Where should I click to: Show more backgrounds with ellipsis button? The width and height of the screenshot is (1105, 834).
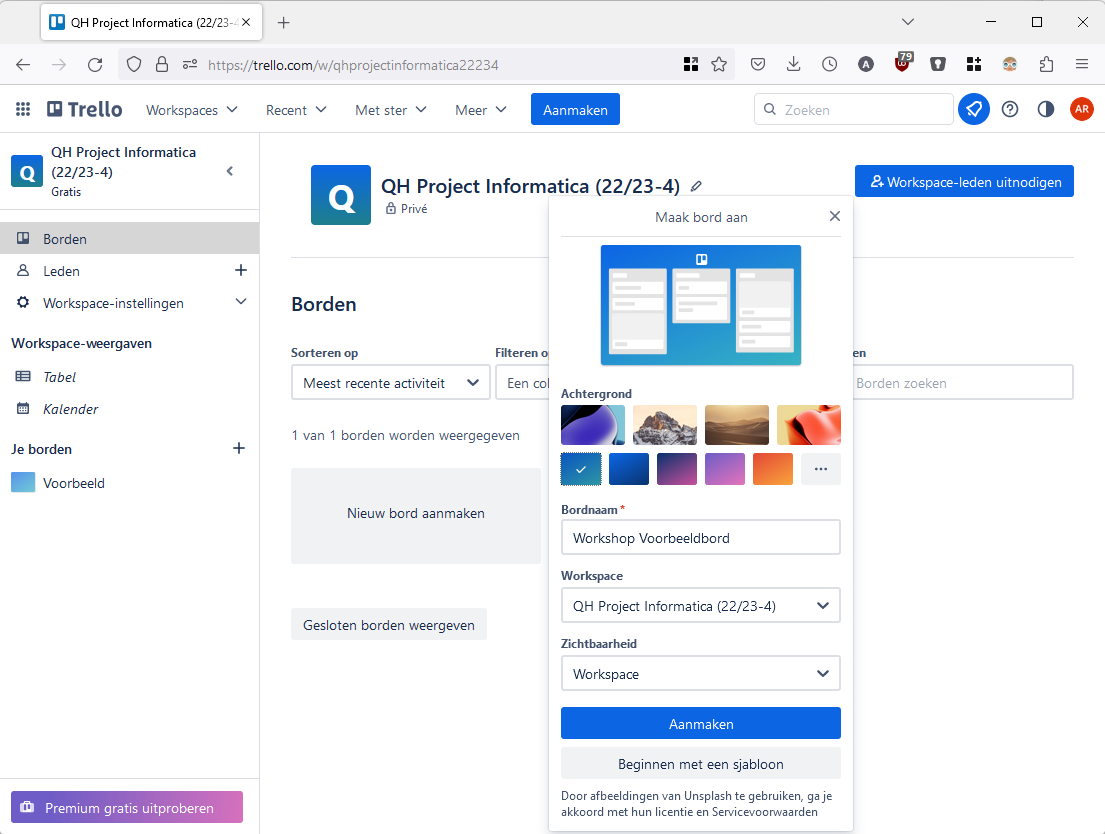pos(821,469)
